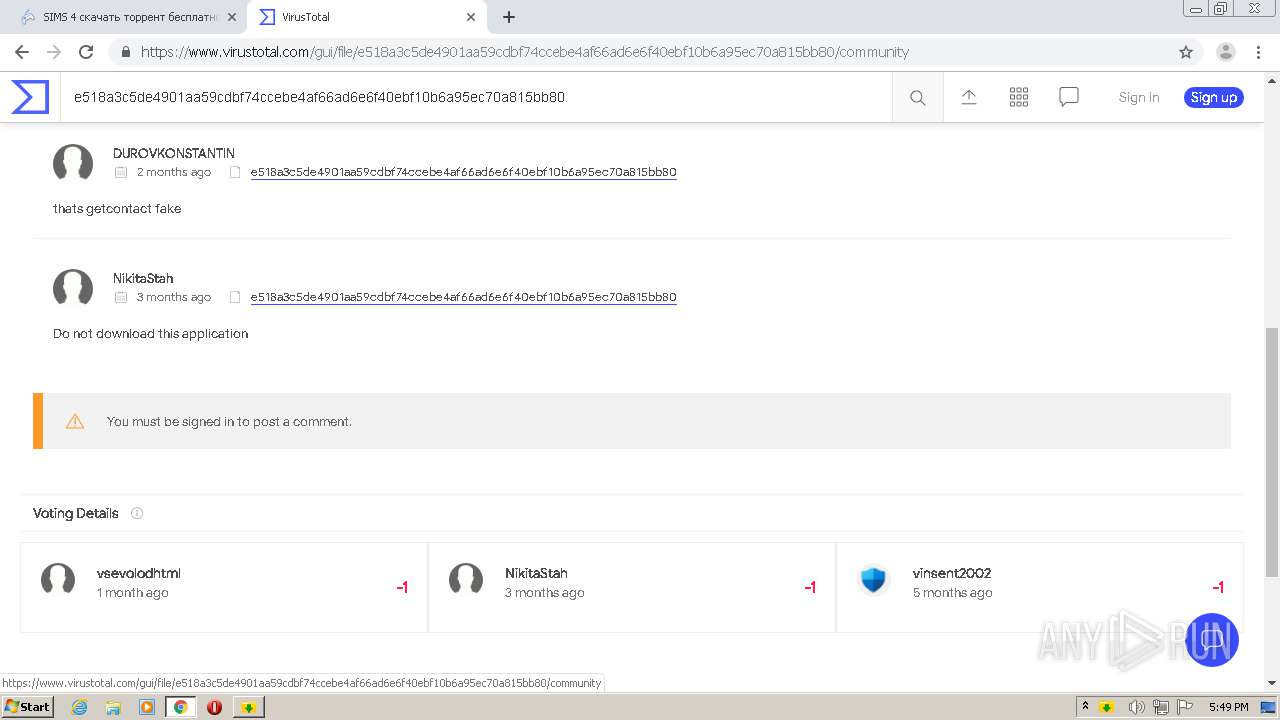The width and height of the screenshot is (1280, 720).
Task: Click the site lock icon in address bar
Action: (125, 52)
